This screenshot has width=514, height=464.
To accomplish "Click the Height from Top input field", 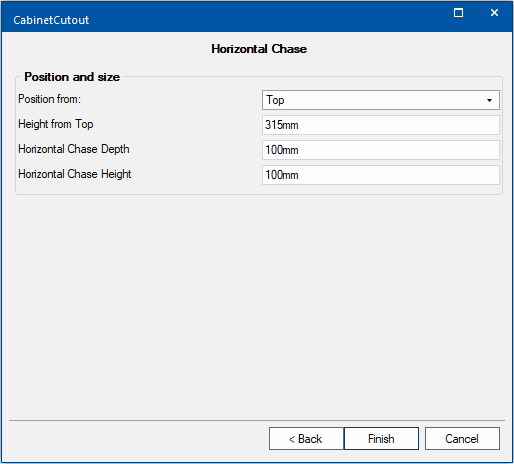I will point(381,125).
